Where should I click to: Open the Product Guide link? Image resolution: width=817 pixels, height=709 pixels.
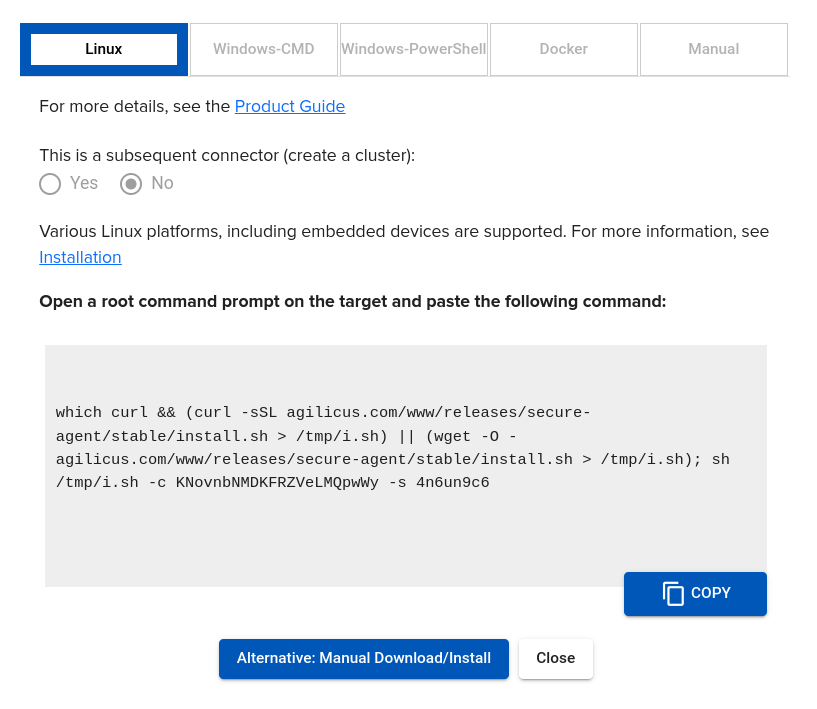click(x=290, y=106)
